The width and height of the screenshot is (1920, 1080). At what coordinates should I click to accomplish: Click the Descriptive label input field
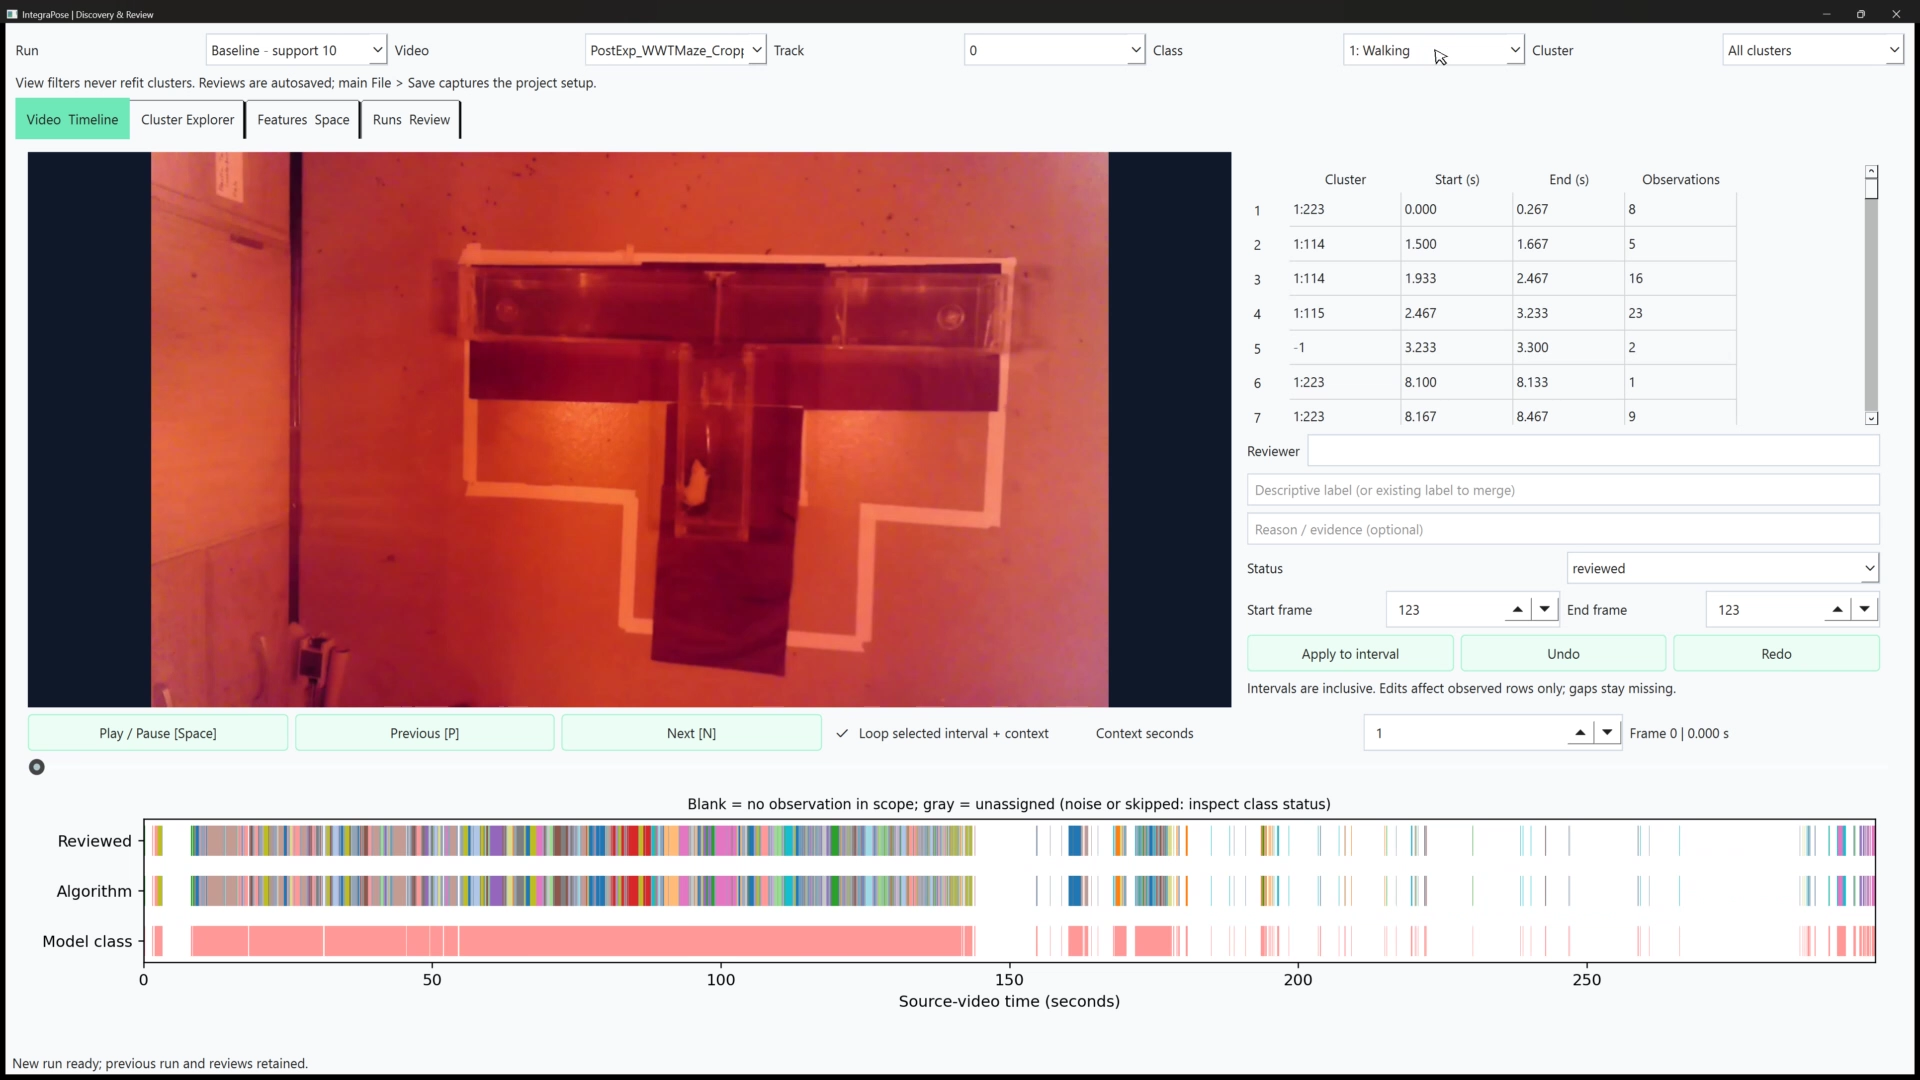coord(1563,490)
